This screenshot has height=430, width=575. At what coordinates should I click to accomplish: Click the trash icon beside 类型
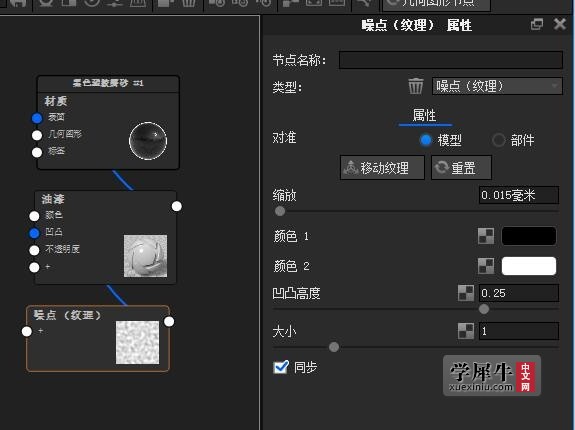pyautogui.click(x=415, y=87)
